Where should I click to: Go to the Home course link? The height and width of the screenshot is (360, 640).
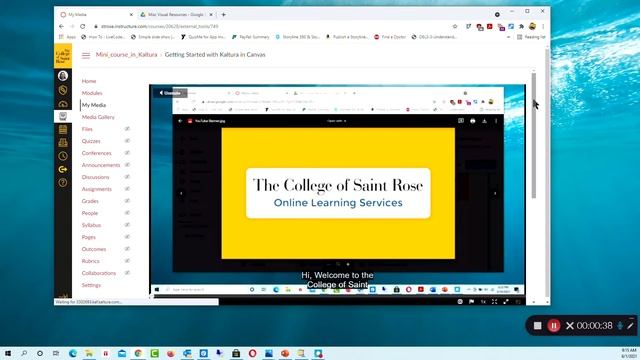point(89,81)
